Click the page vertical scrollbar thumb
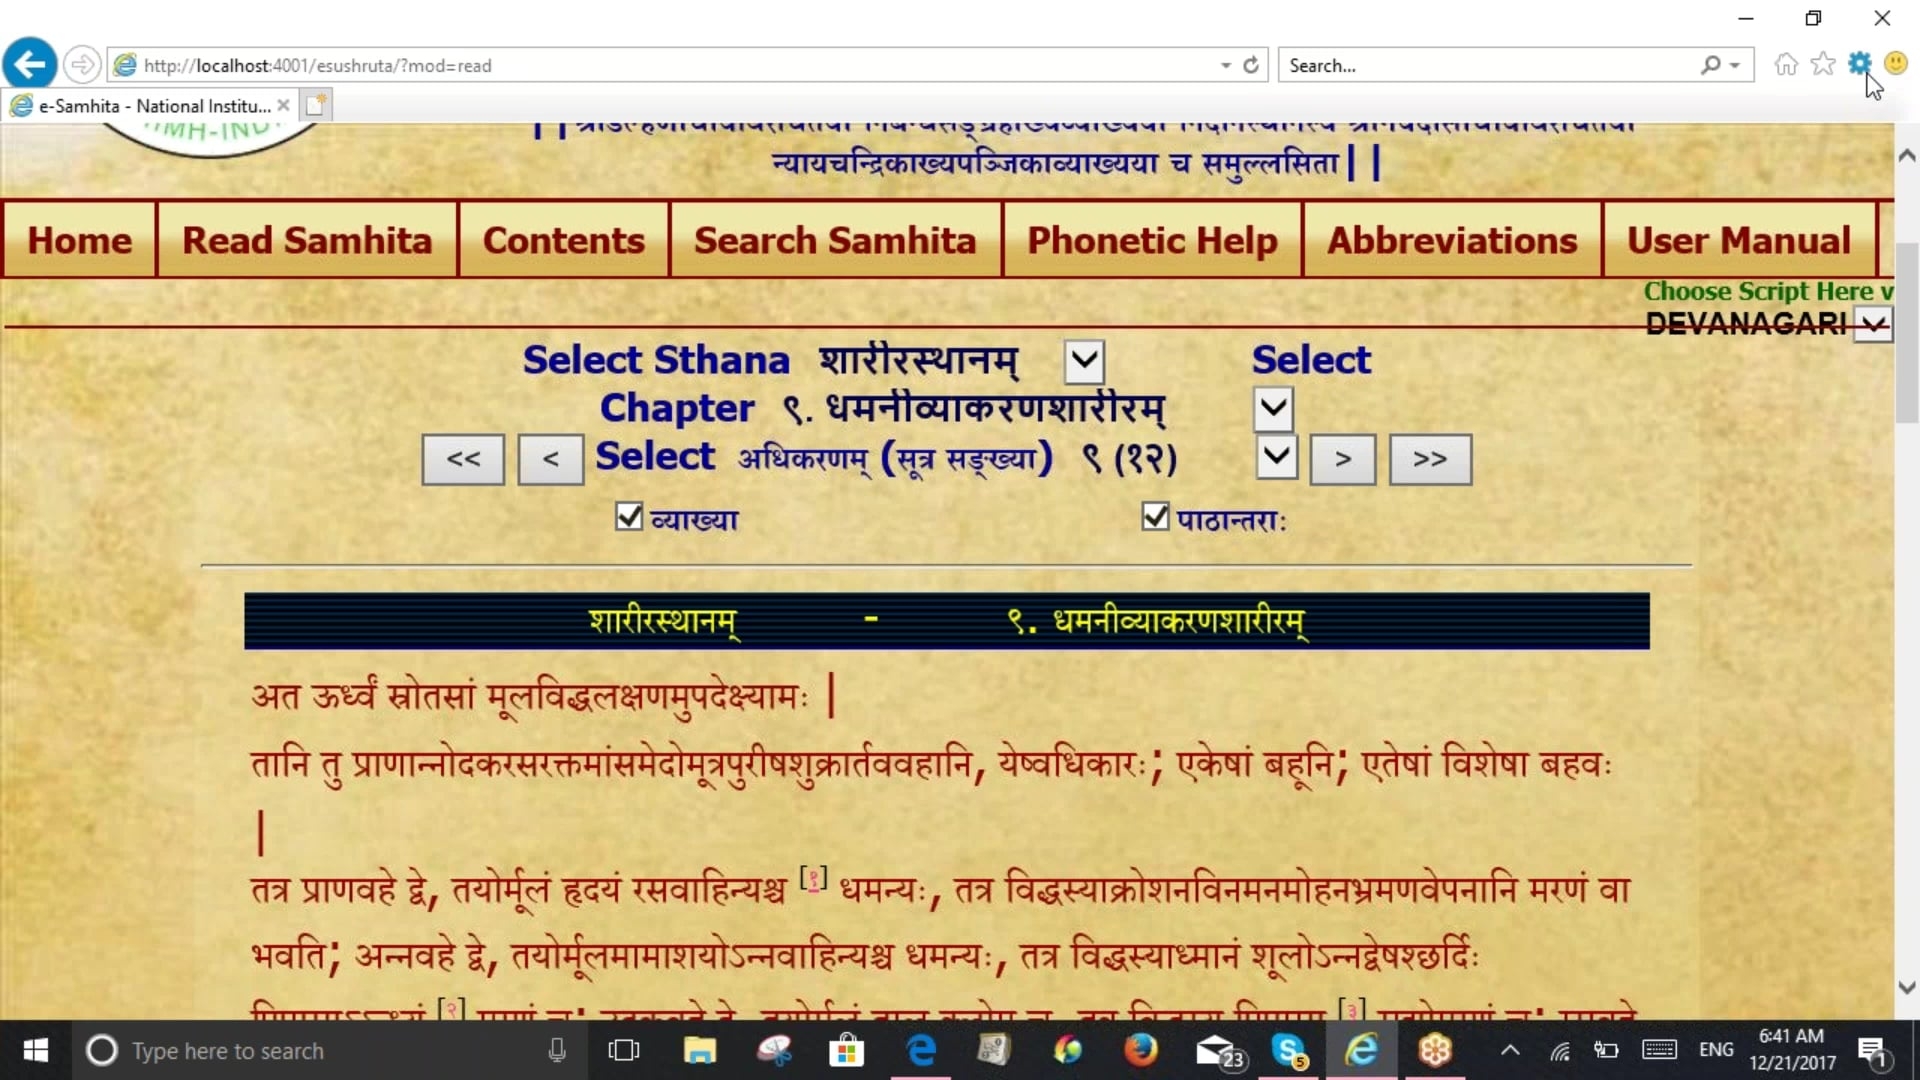The image size is (1920, 1080). (1906, 335)
